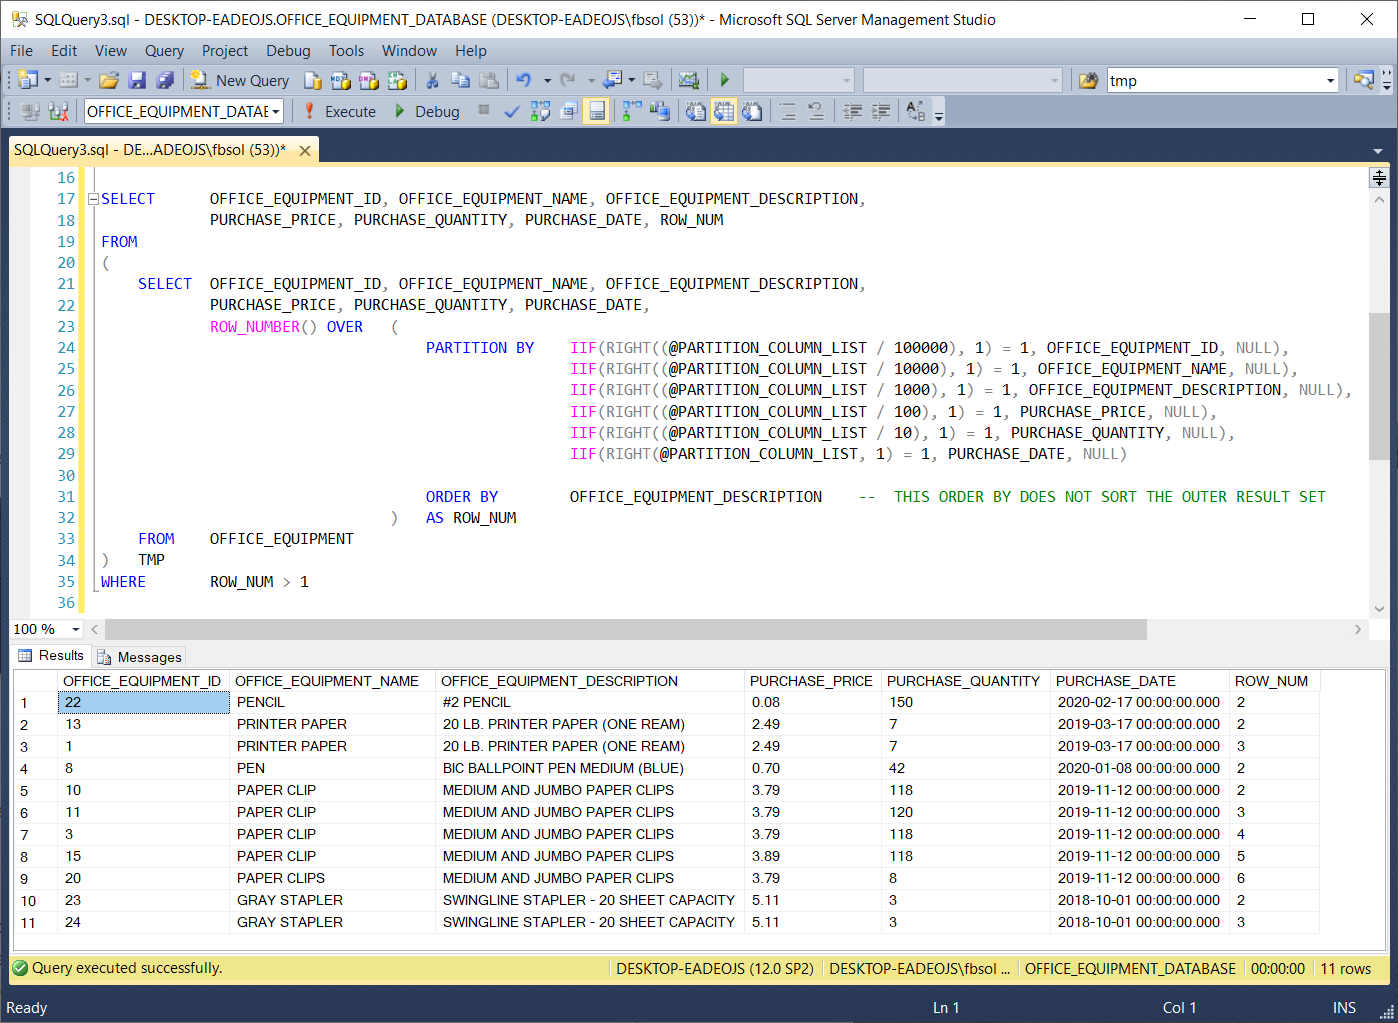Open the Query menu
The width and height of the screenshot is (1398, 1023).
coord(164,50)
